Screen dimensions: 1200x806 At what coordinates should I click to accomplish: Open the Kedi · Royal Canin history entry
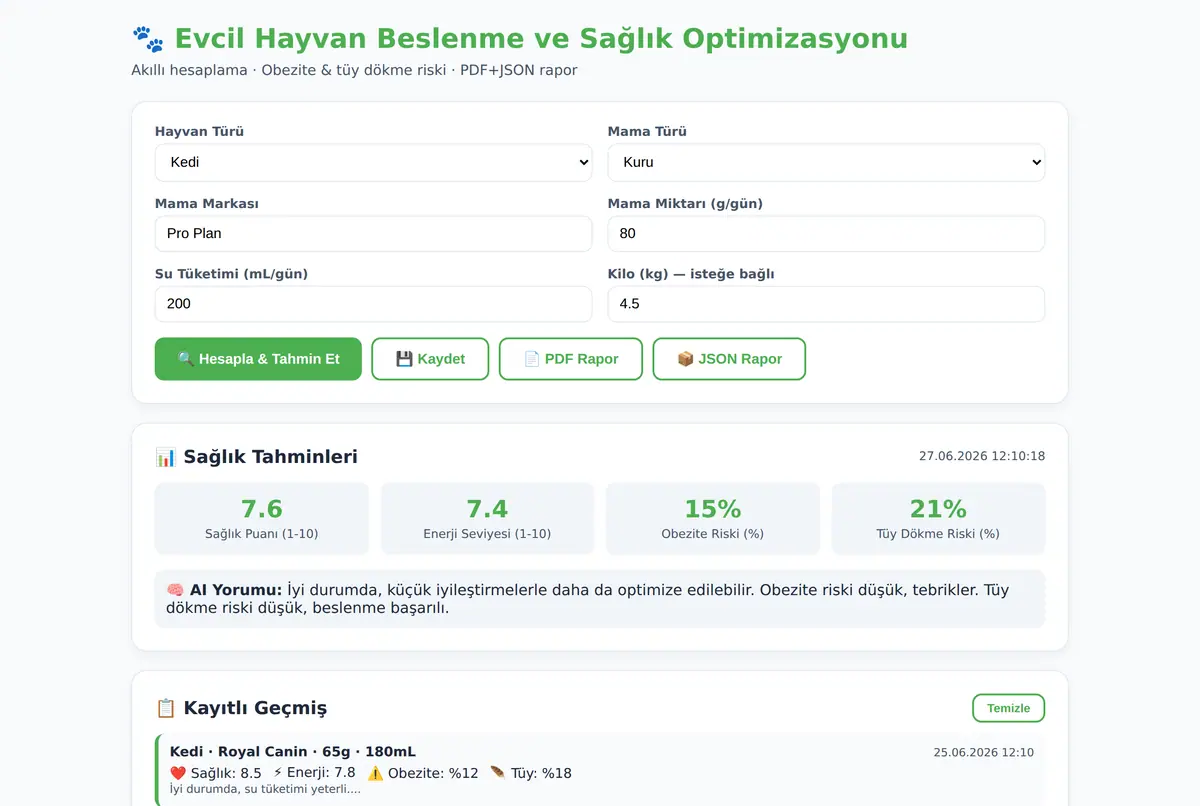tap(600, 770)
